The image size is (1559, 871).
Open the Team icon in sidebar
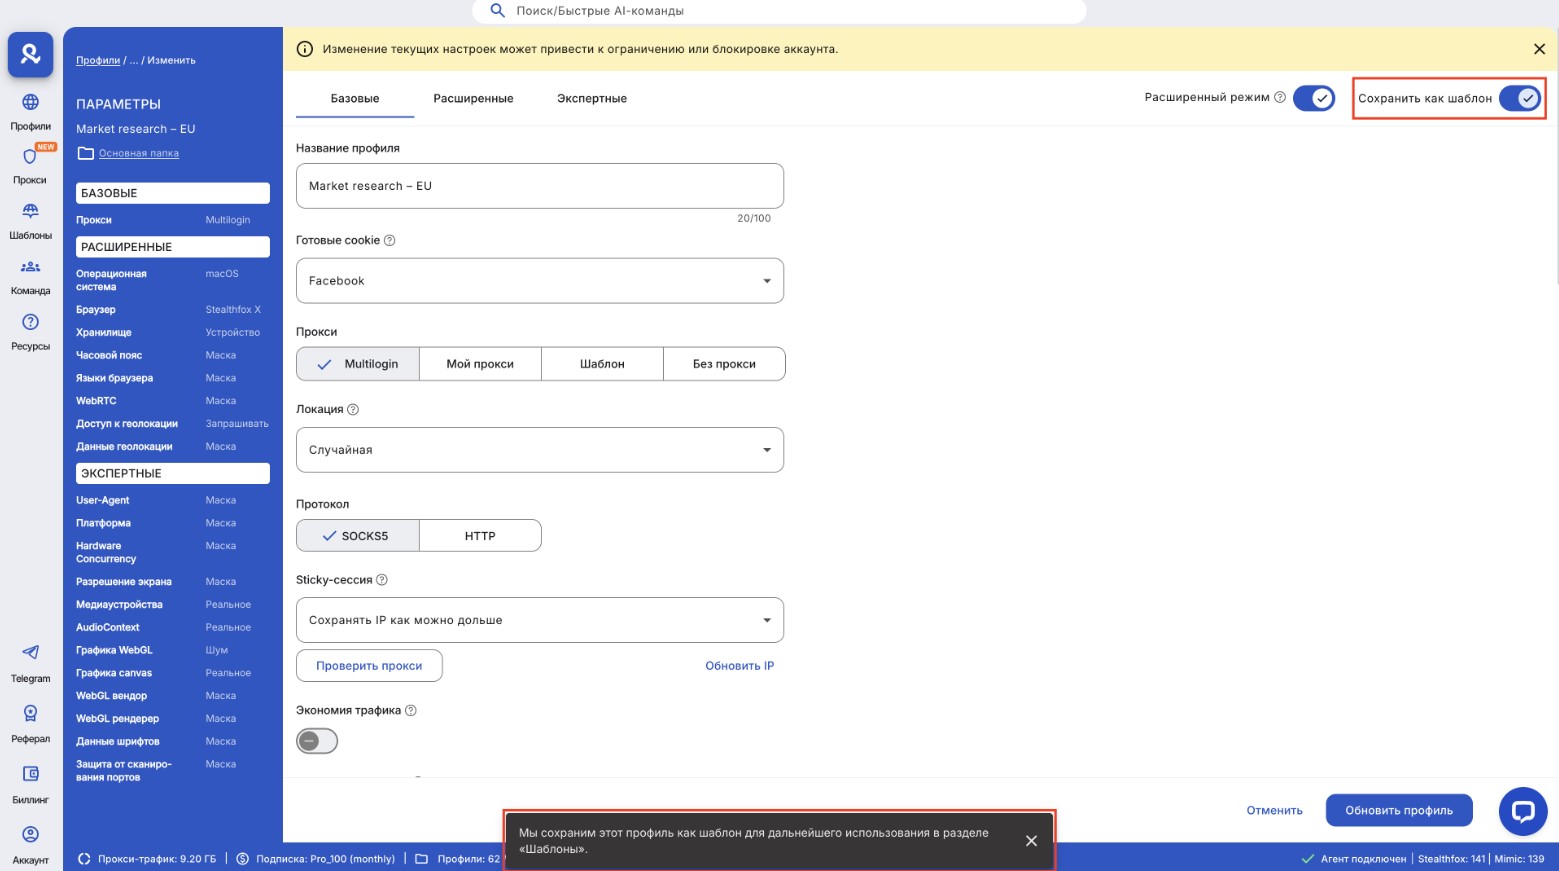click(30, 267)
